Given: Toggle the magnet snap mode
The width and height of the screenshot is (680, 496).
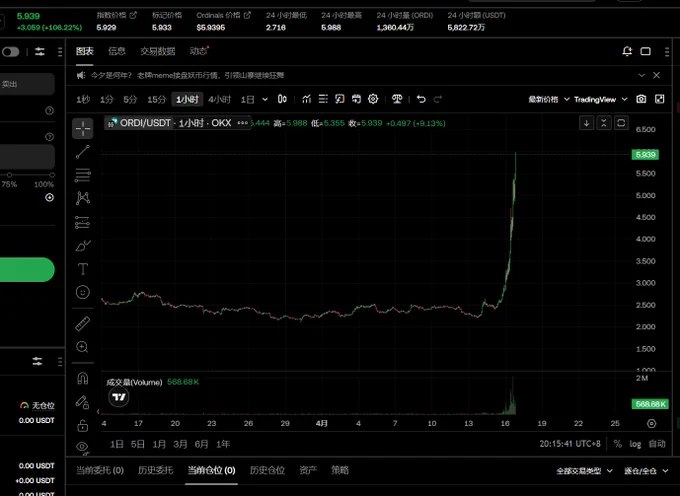Looking at the screenshot, I should (82, 379).
